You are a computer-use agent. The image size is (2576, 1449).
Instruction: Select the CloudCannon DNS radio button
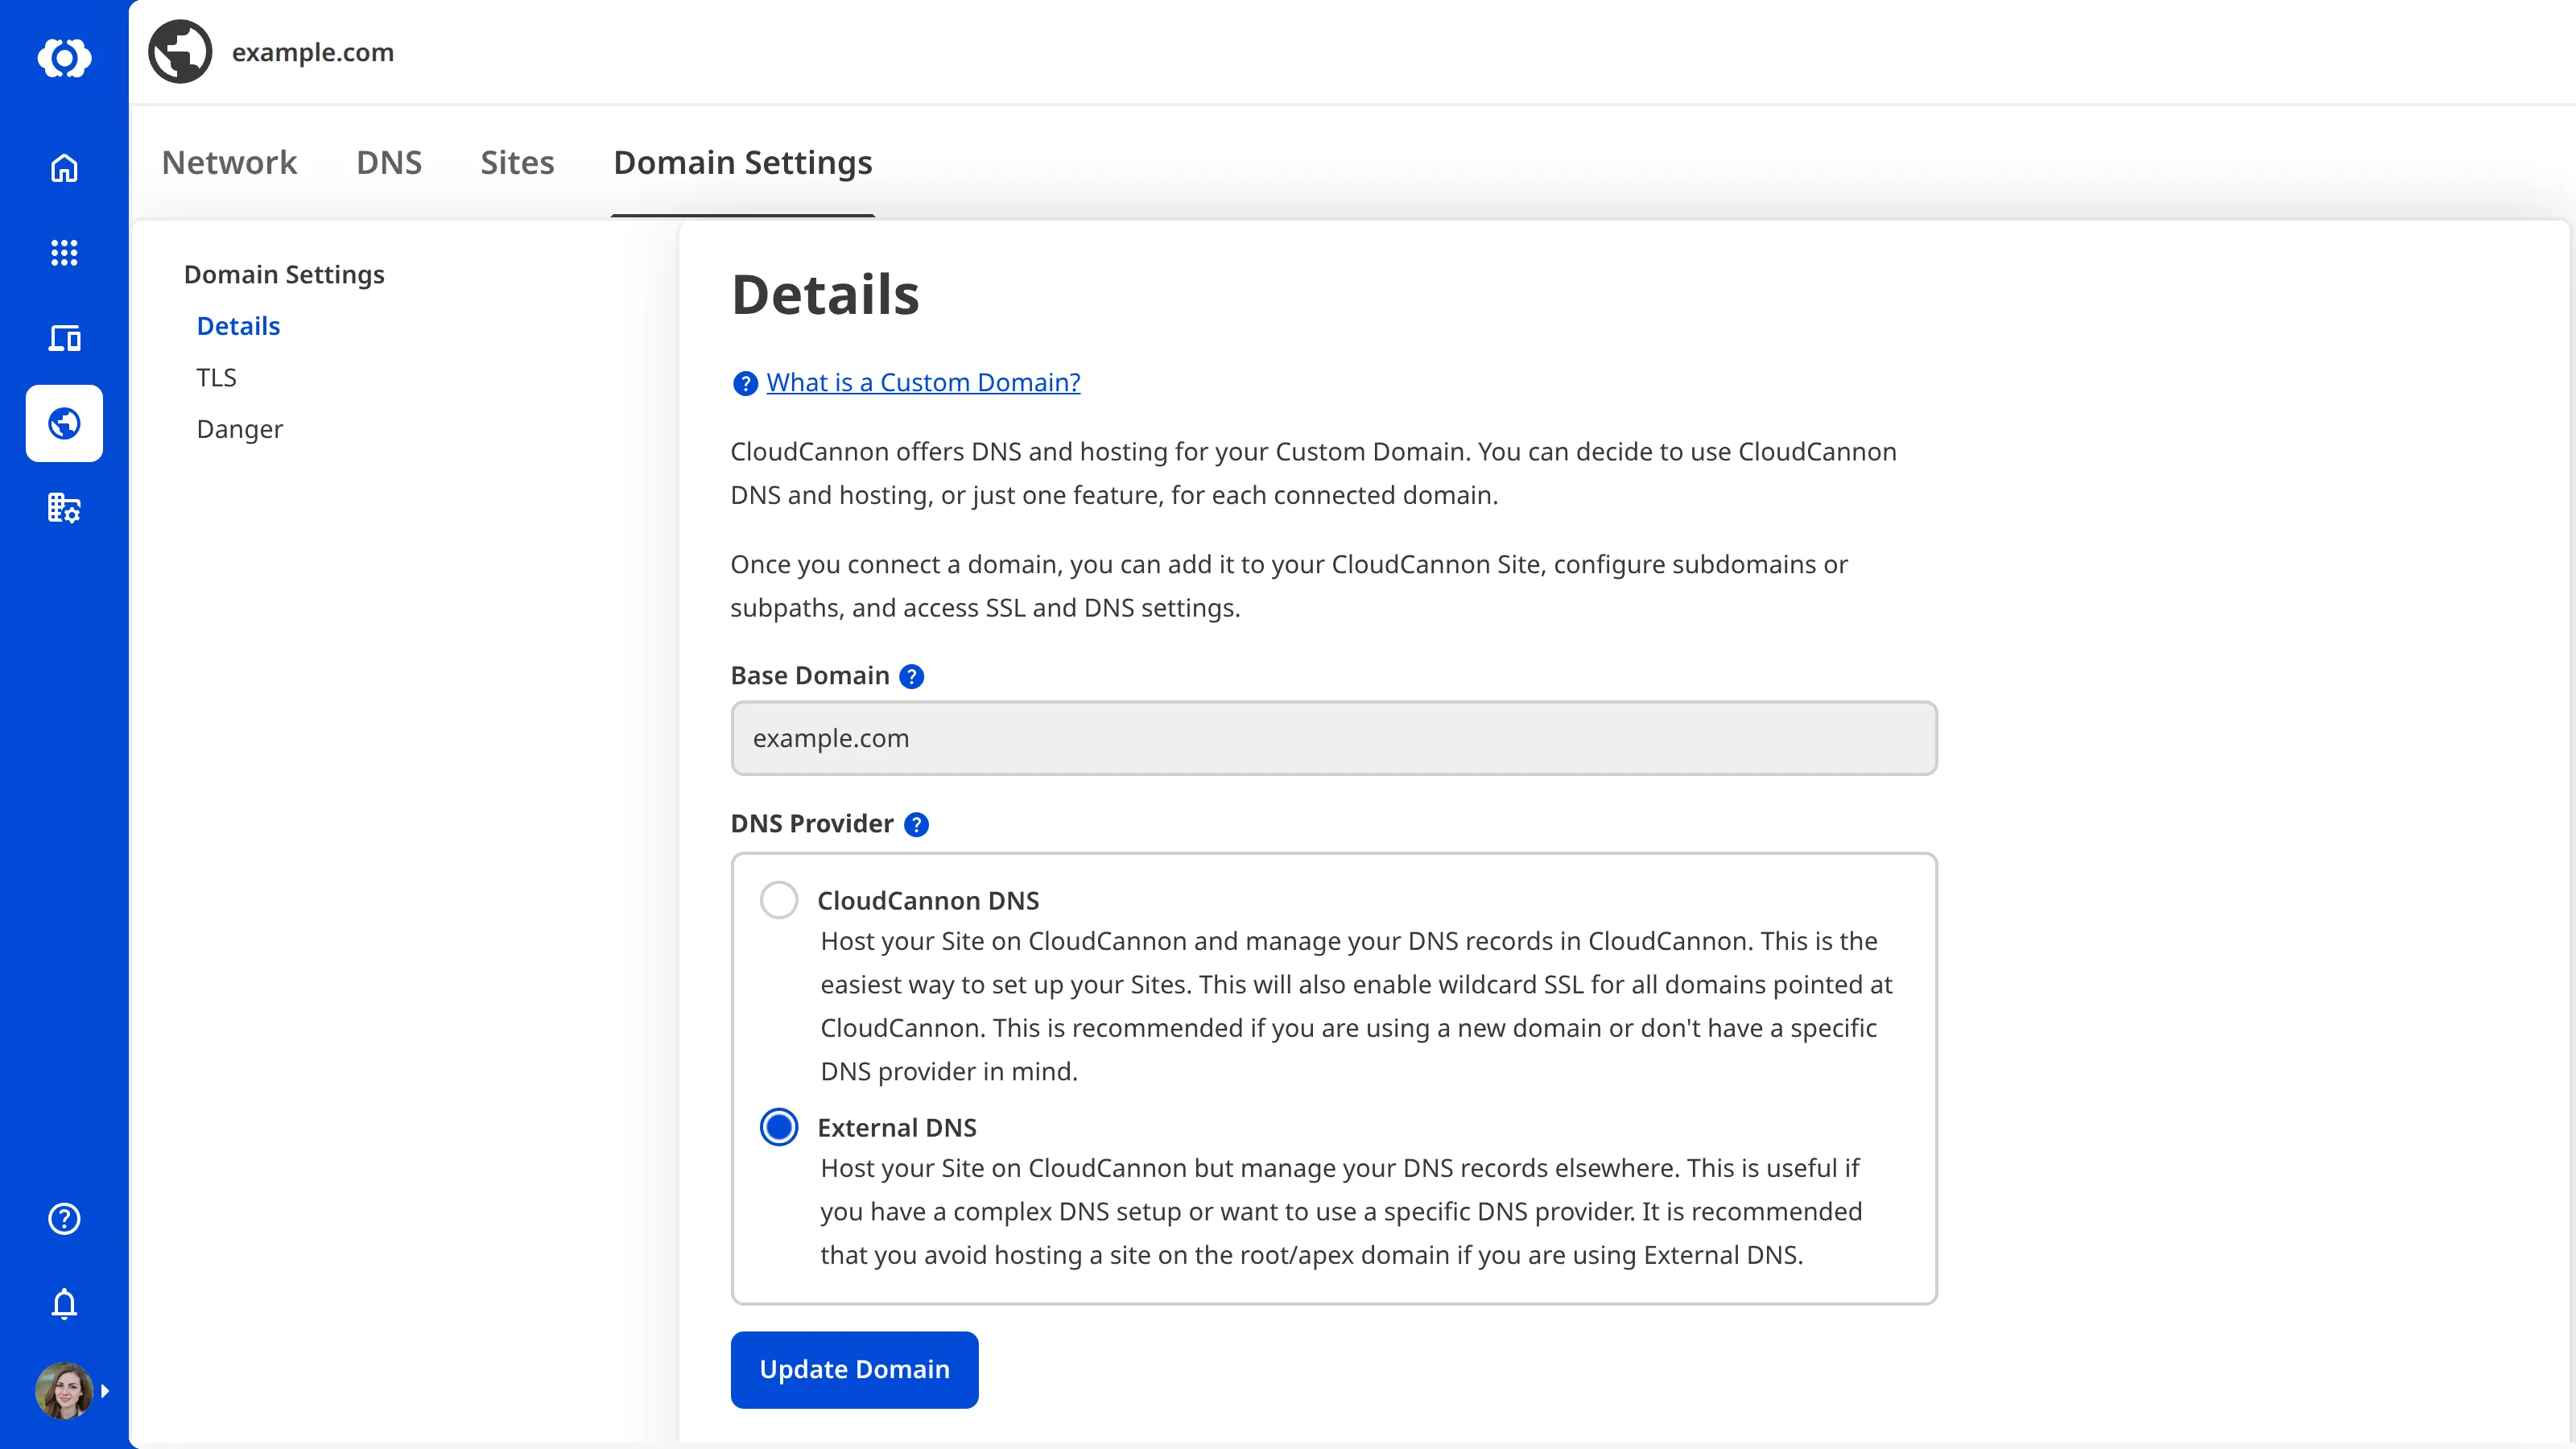(779, 900)
